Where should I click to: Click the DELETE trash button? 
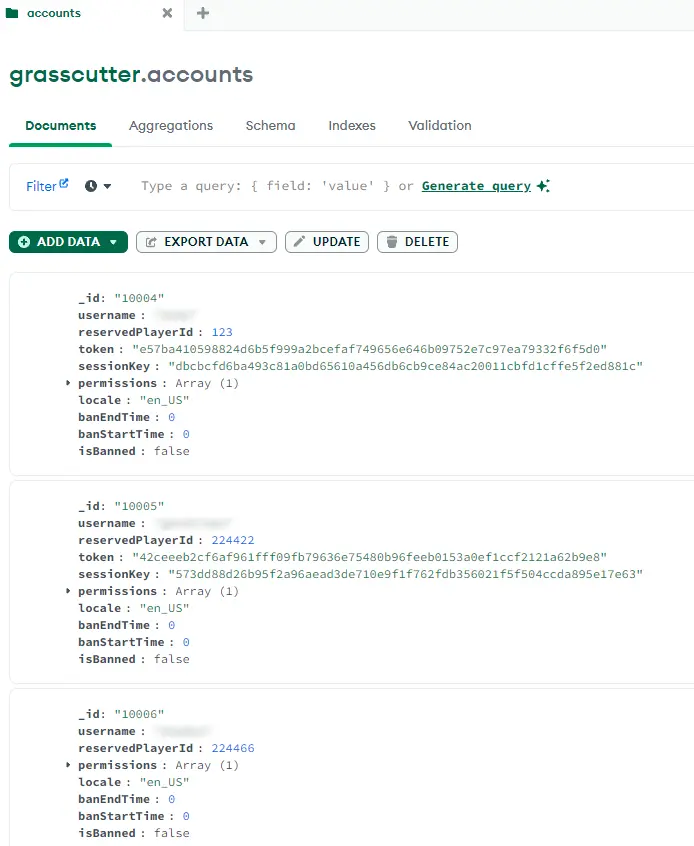pyautogui.click(x=417, y=242)
